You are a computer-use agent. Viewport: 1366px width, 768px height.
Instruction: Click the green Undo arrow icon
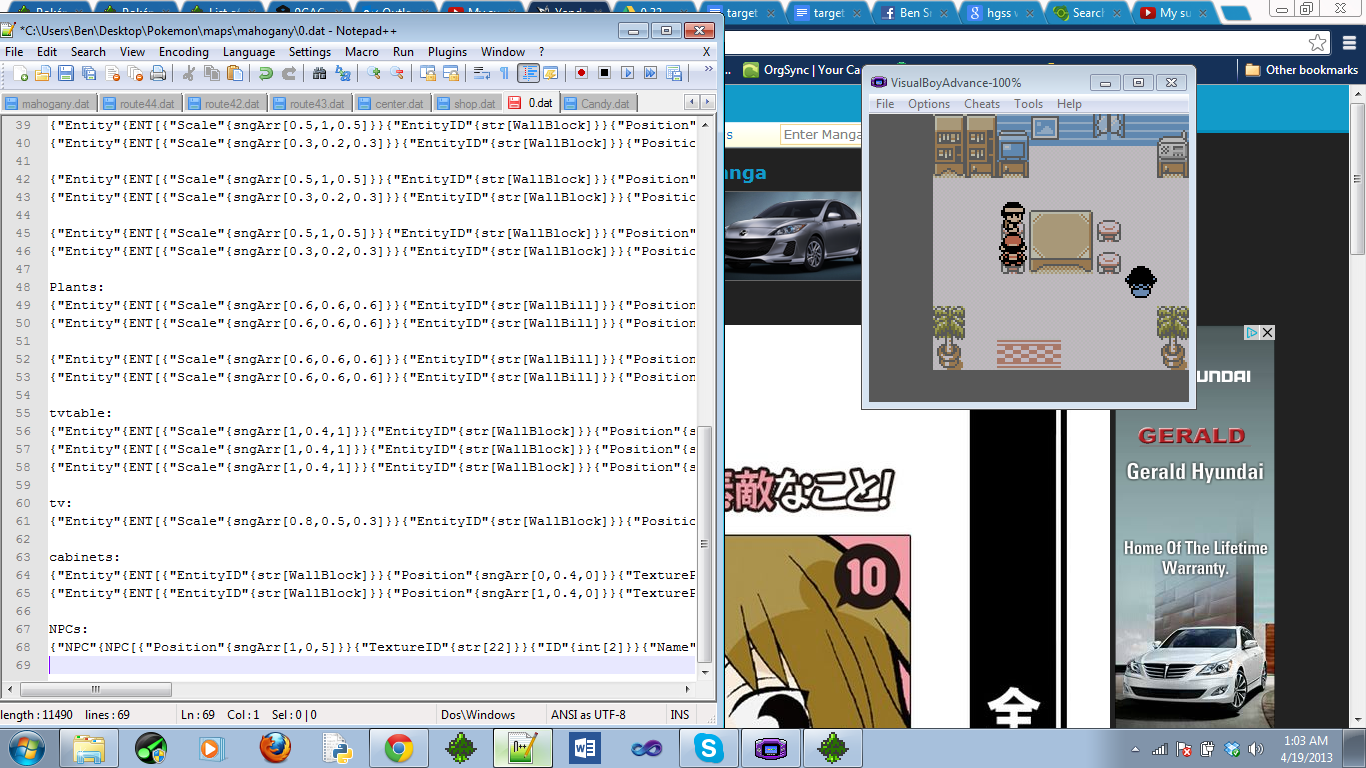point(265,73)
